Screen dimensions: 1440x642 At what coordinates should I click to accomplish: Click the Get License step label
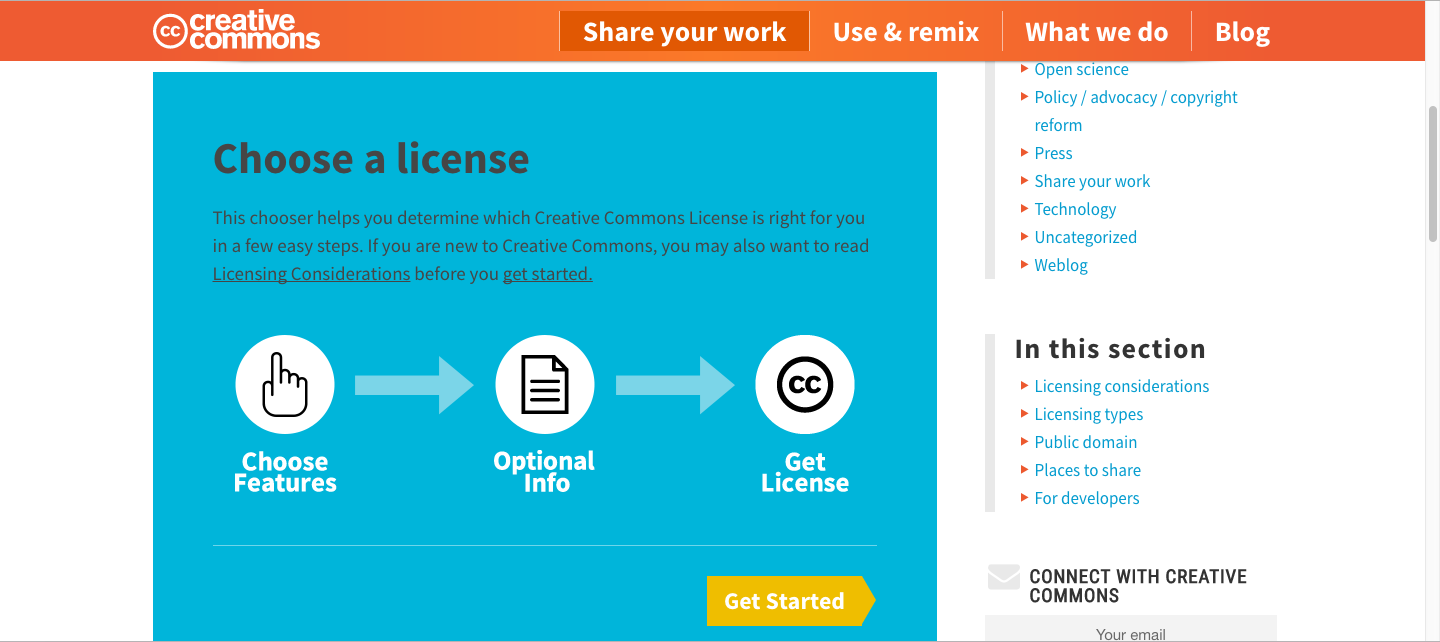[805, 472]
